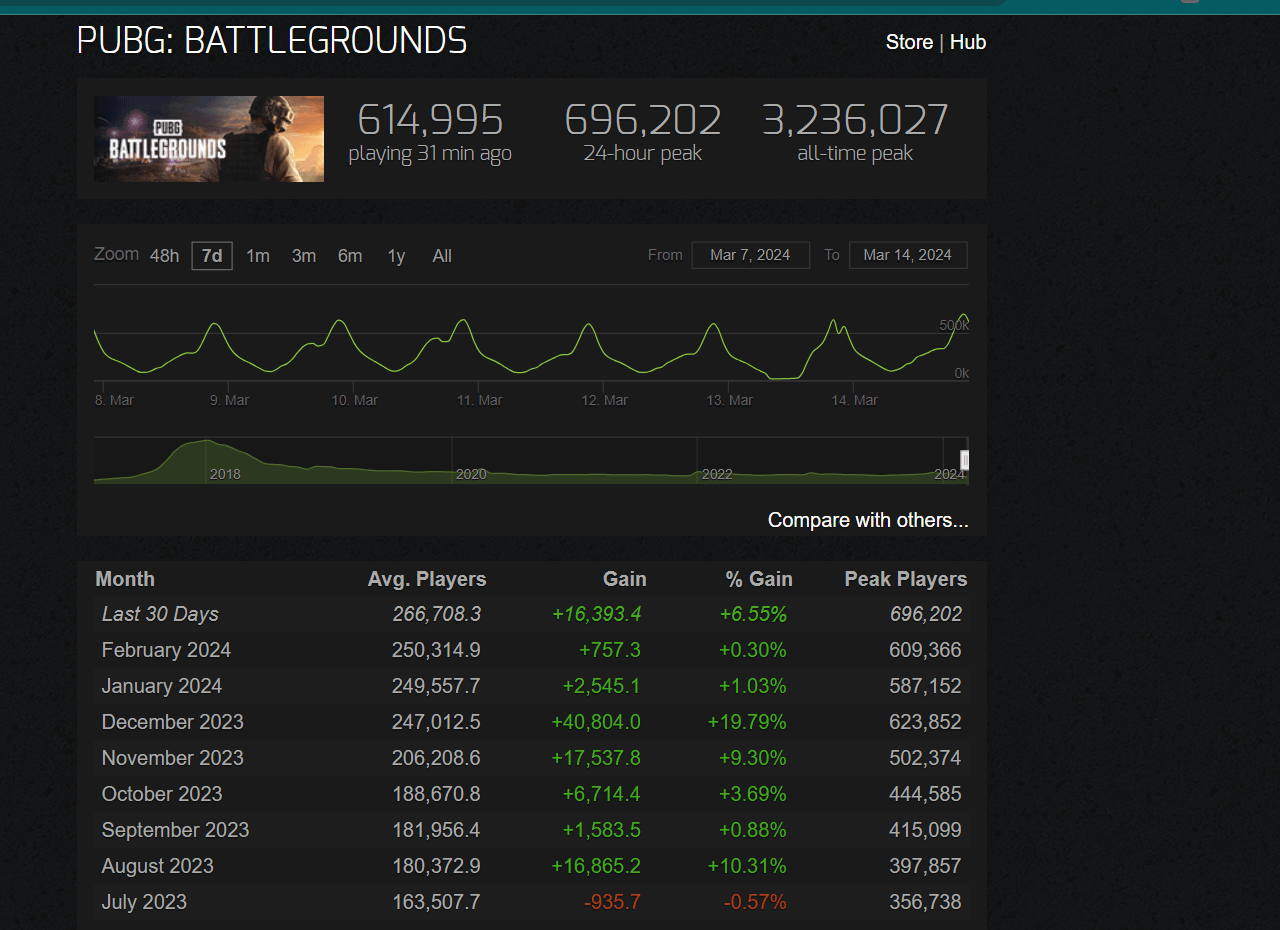Select the 7d zoom range
Viewport: 1280px width, 930px height.
coord(212,256)
